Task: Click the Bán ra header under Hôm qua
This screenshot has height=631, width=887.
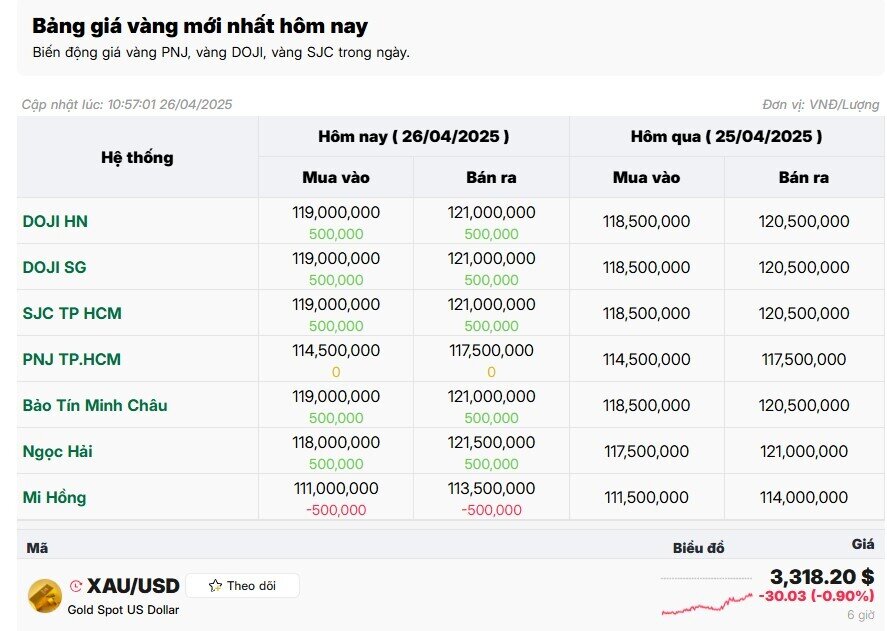Action: (x=803, y=178)
